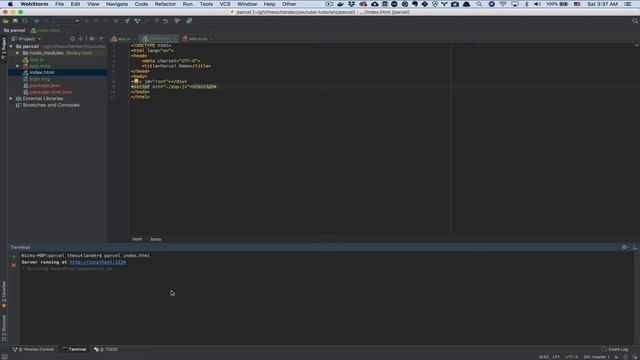Open the Refactor menu
The image size is (640, 360).
165,4
